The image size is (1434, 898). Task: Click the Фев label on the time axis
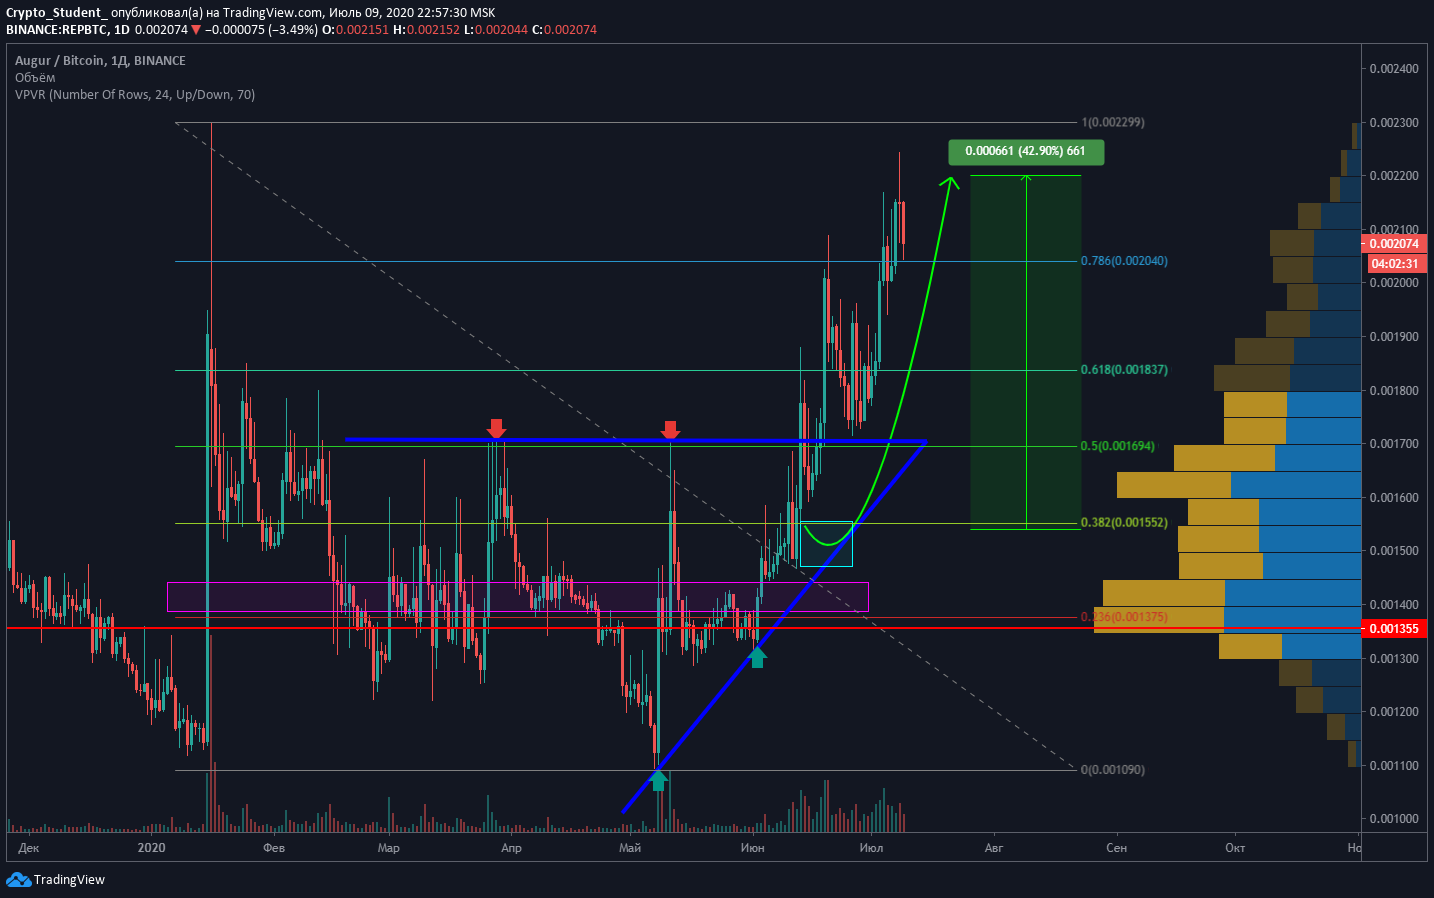tap(274, 848)
